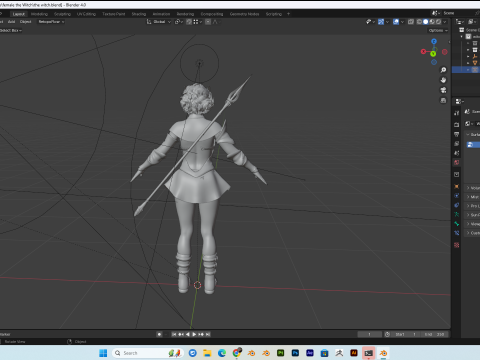Click End 250 frame field

(x=435, y=334)
